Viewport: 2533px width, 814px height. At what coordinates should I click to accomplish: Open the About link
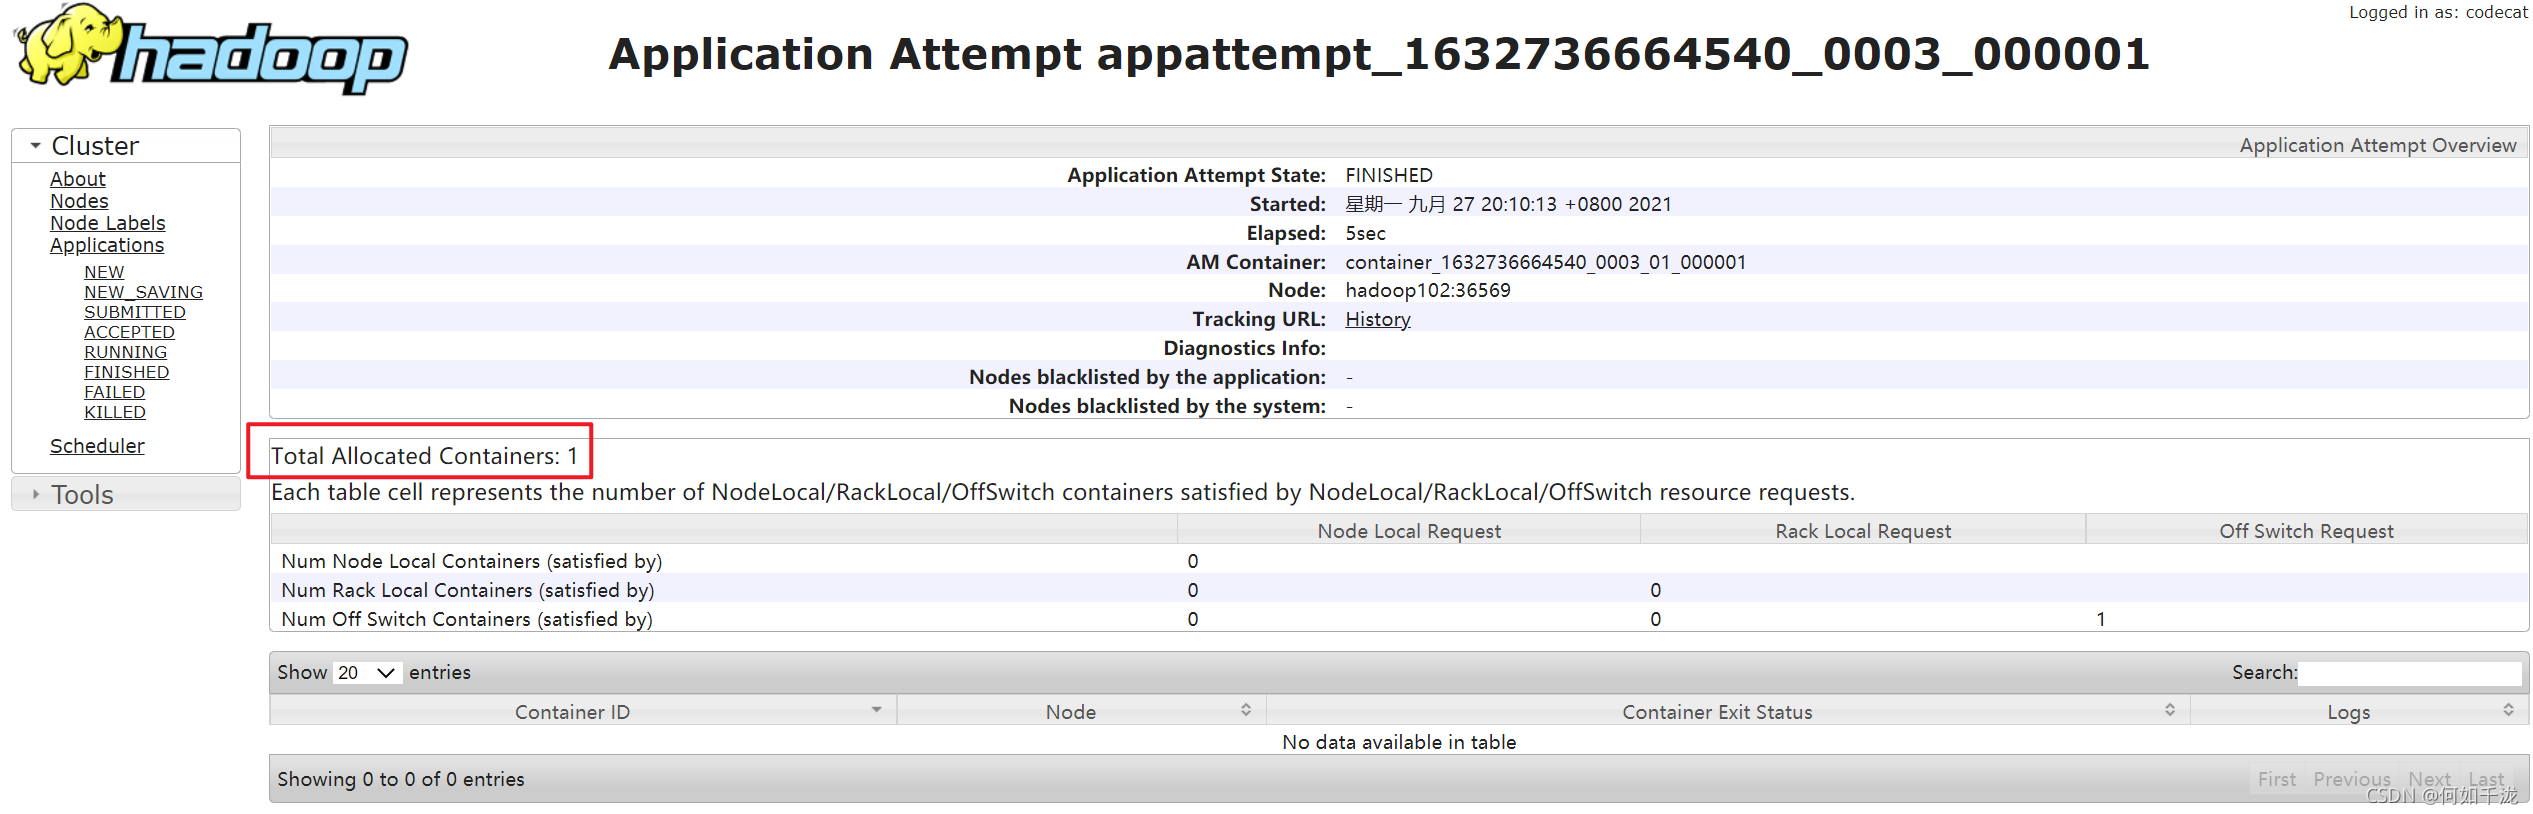point(78,179)
